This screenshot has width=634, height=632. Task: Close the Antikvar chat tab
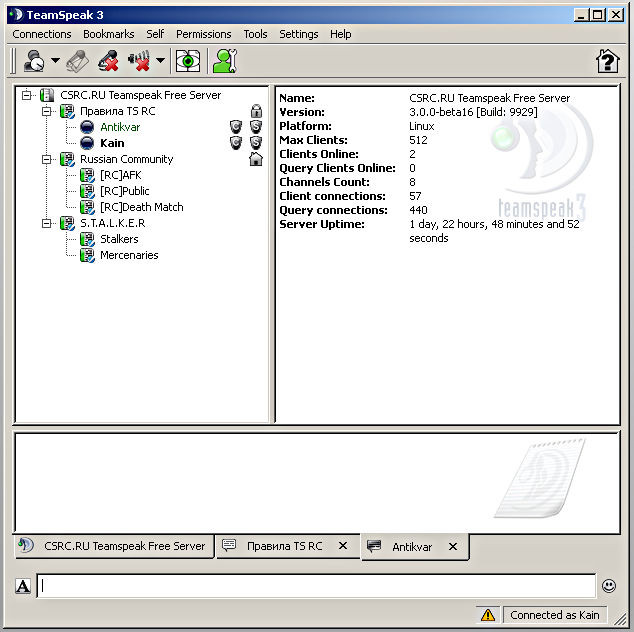pyautogui.click(x=453, y=547)
